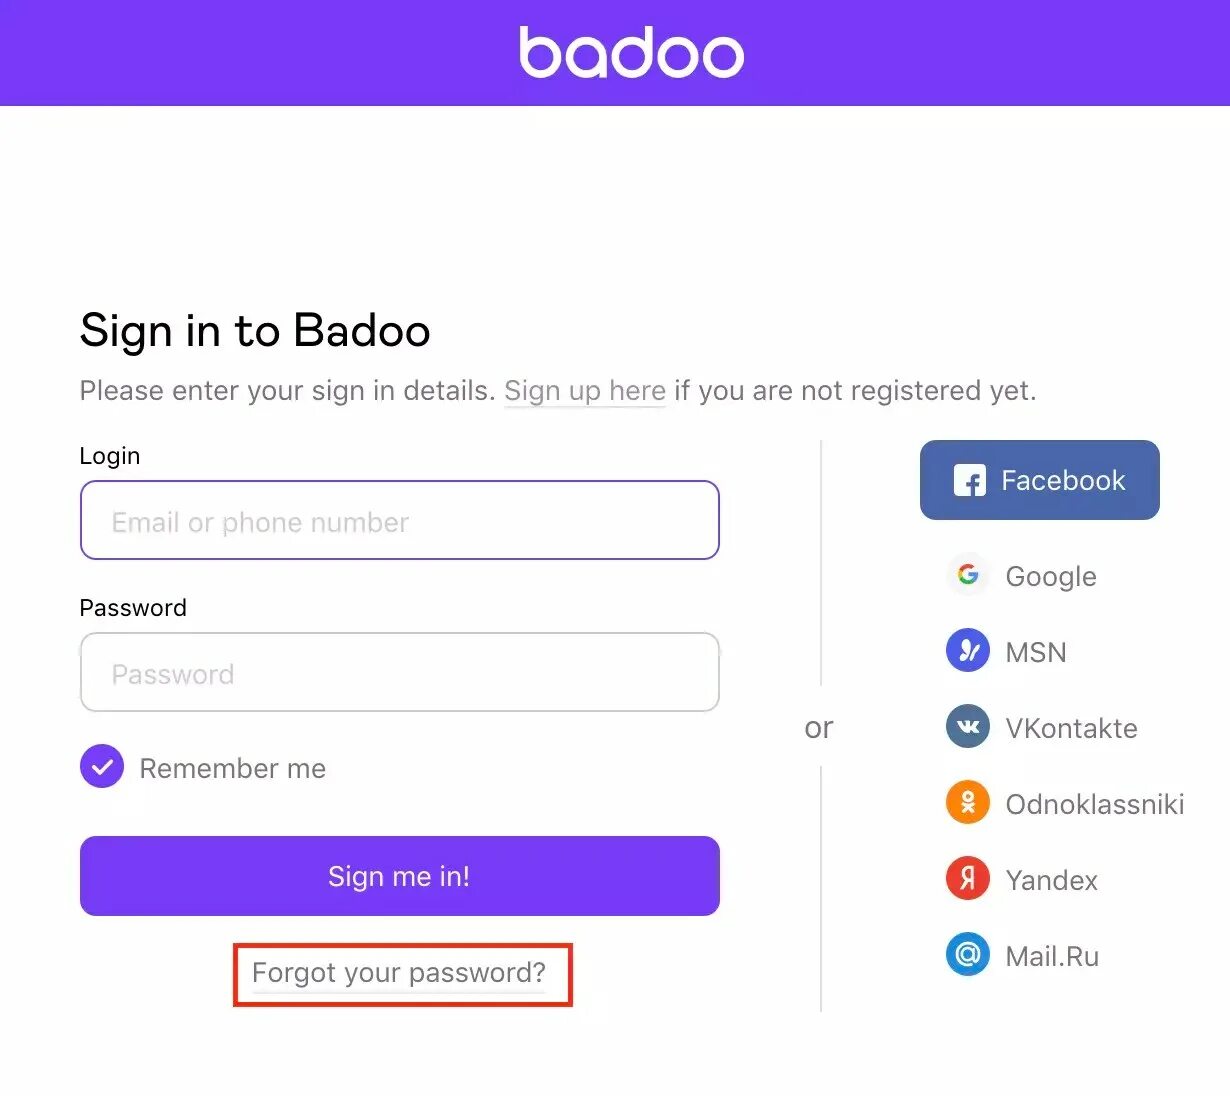Click the MSN butterfly icon
This screenshot has width=1230, height=1096.
[968, 651]
